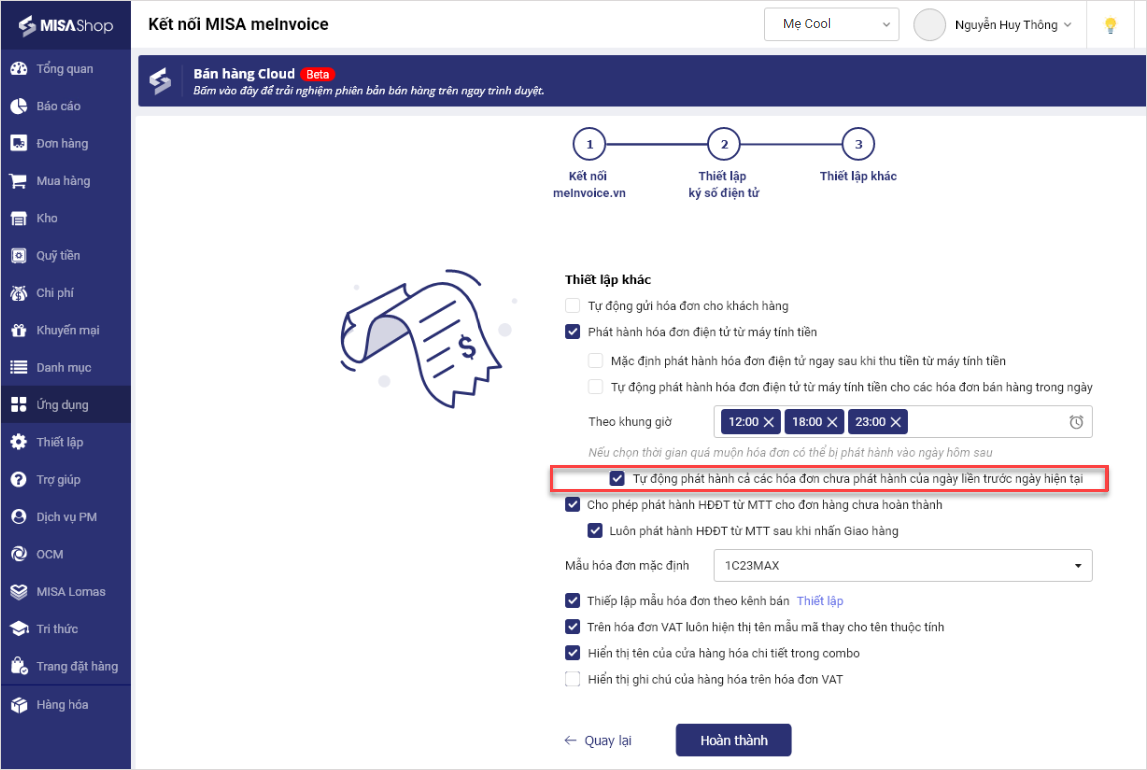
Task: Open the Đơn hàng menu item
Action: 66,143
